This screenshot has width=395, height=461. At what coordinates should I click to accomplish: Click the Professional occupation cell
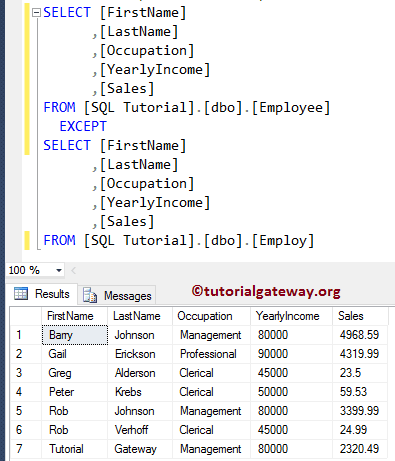click(x=211, y=354)
